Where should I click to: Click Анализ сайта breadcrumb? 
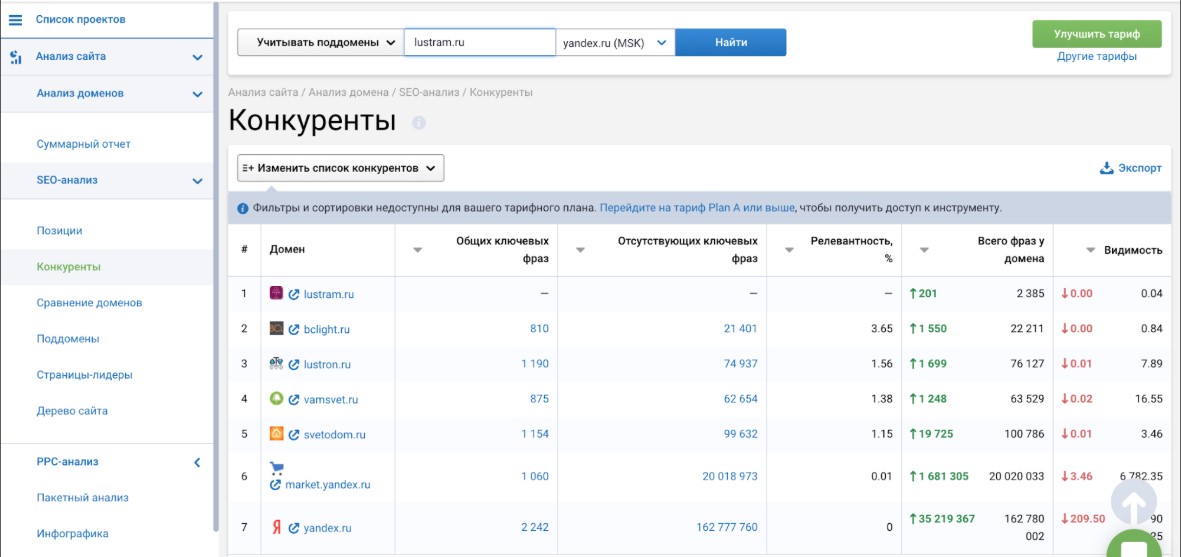tap(264, 93)
